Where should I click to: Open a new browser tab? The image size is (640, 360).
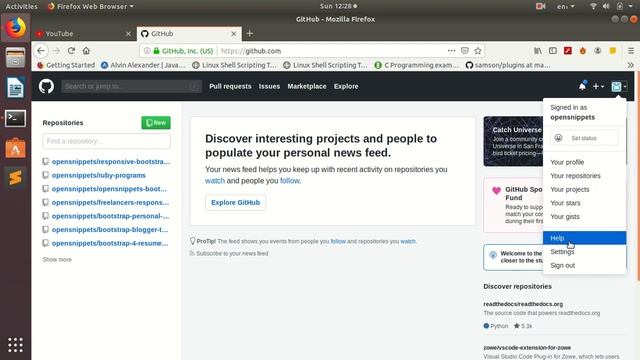point(250,33)
